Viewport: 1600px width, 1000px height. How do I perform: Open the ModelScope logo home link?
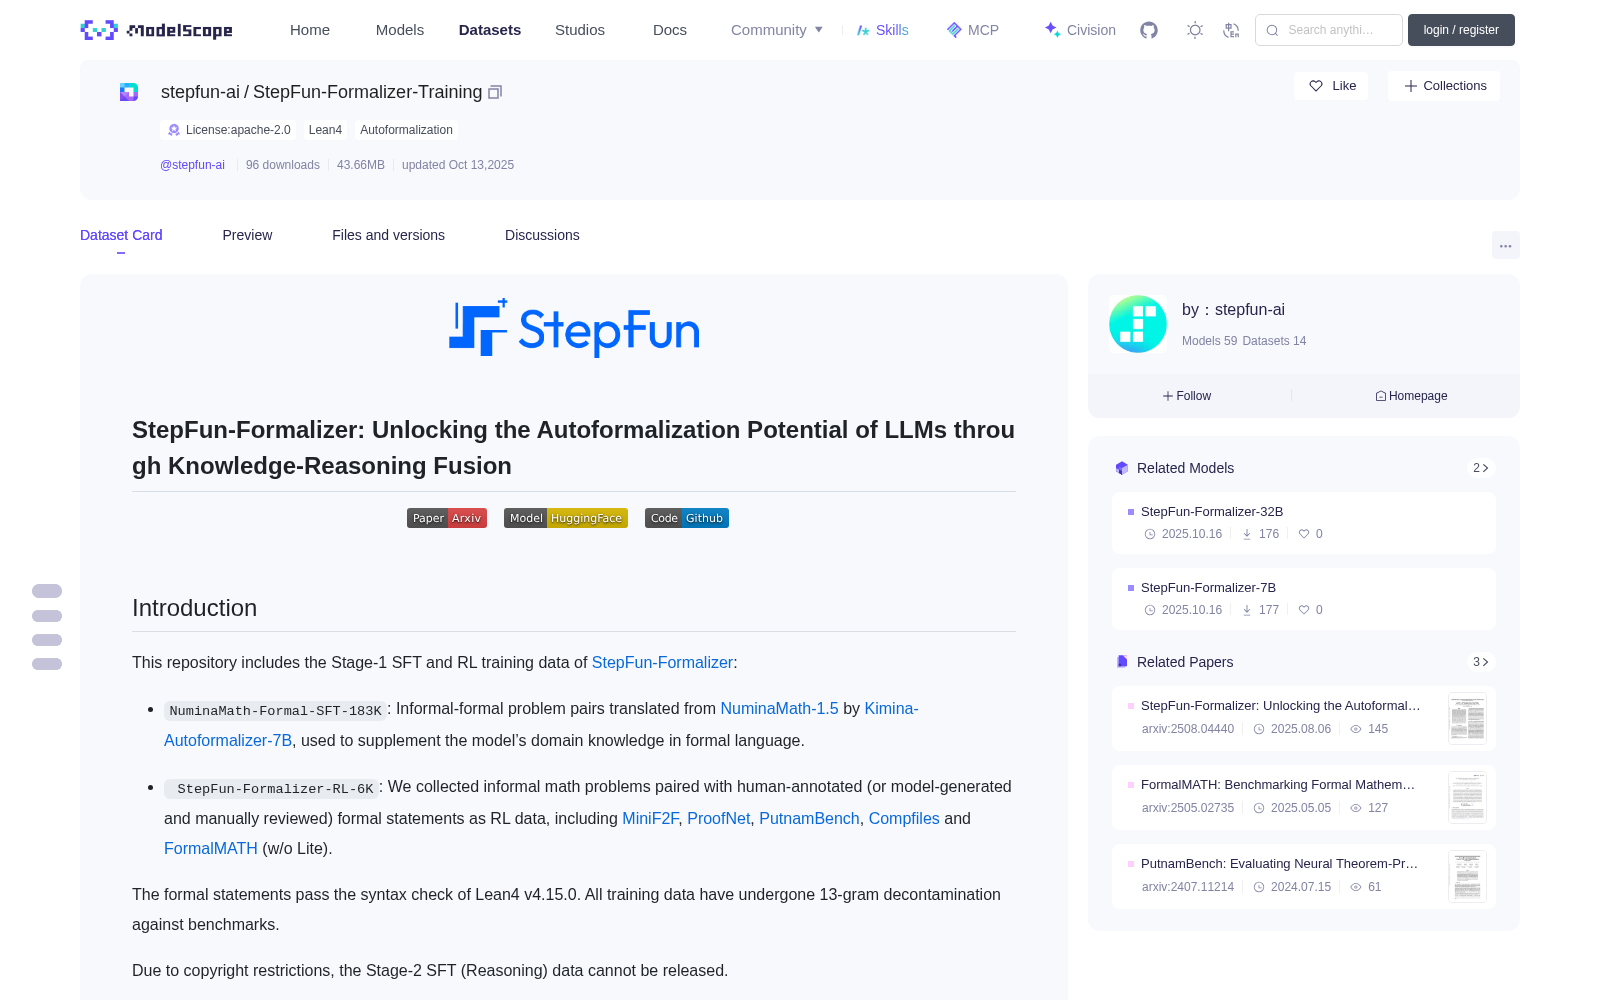tap(157, 30)
